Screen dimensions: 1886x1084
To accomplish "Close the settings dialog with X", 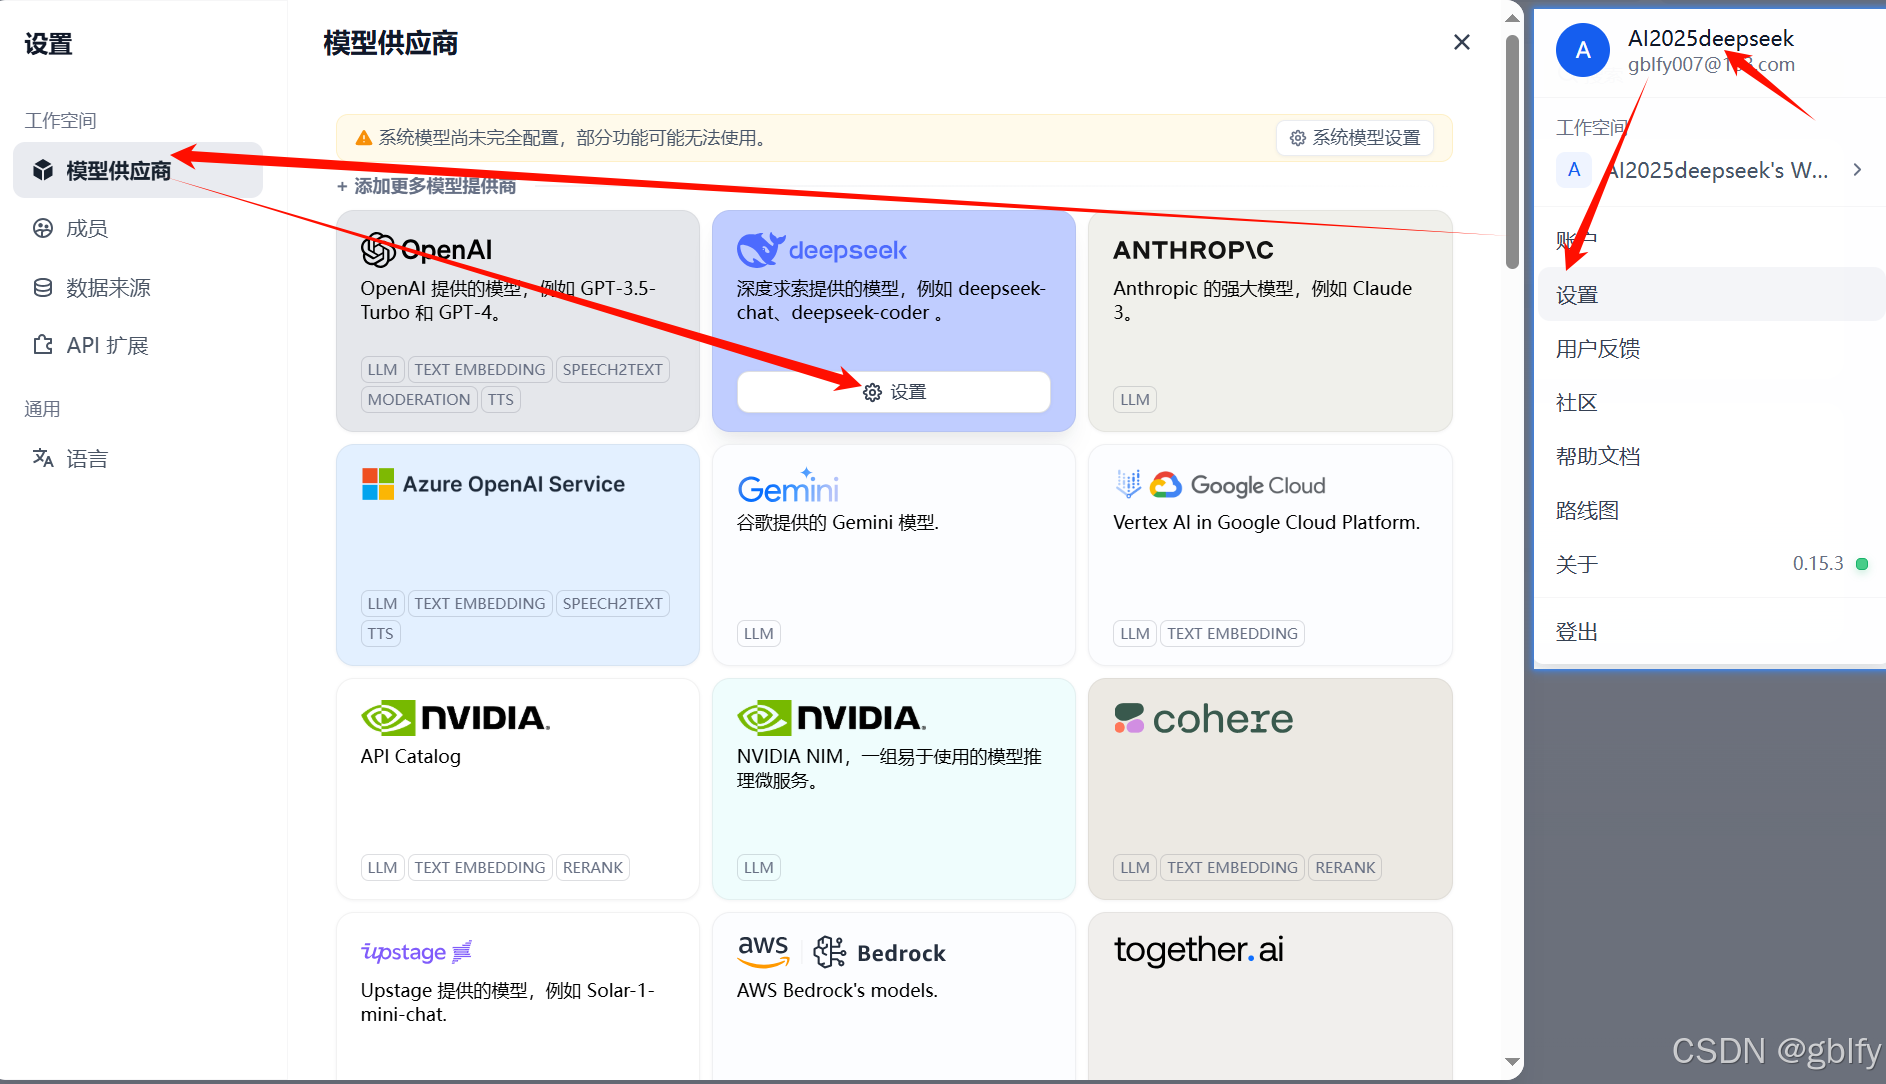I will (1462, 42).
